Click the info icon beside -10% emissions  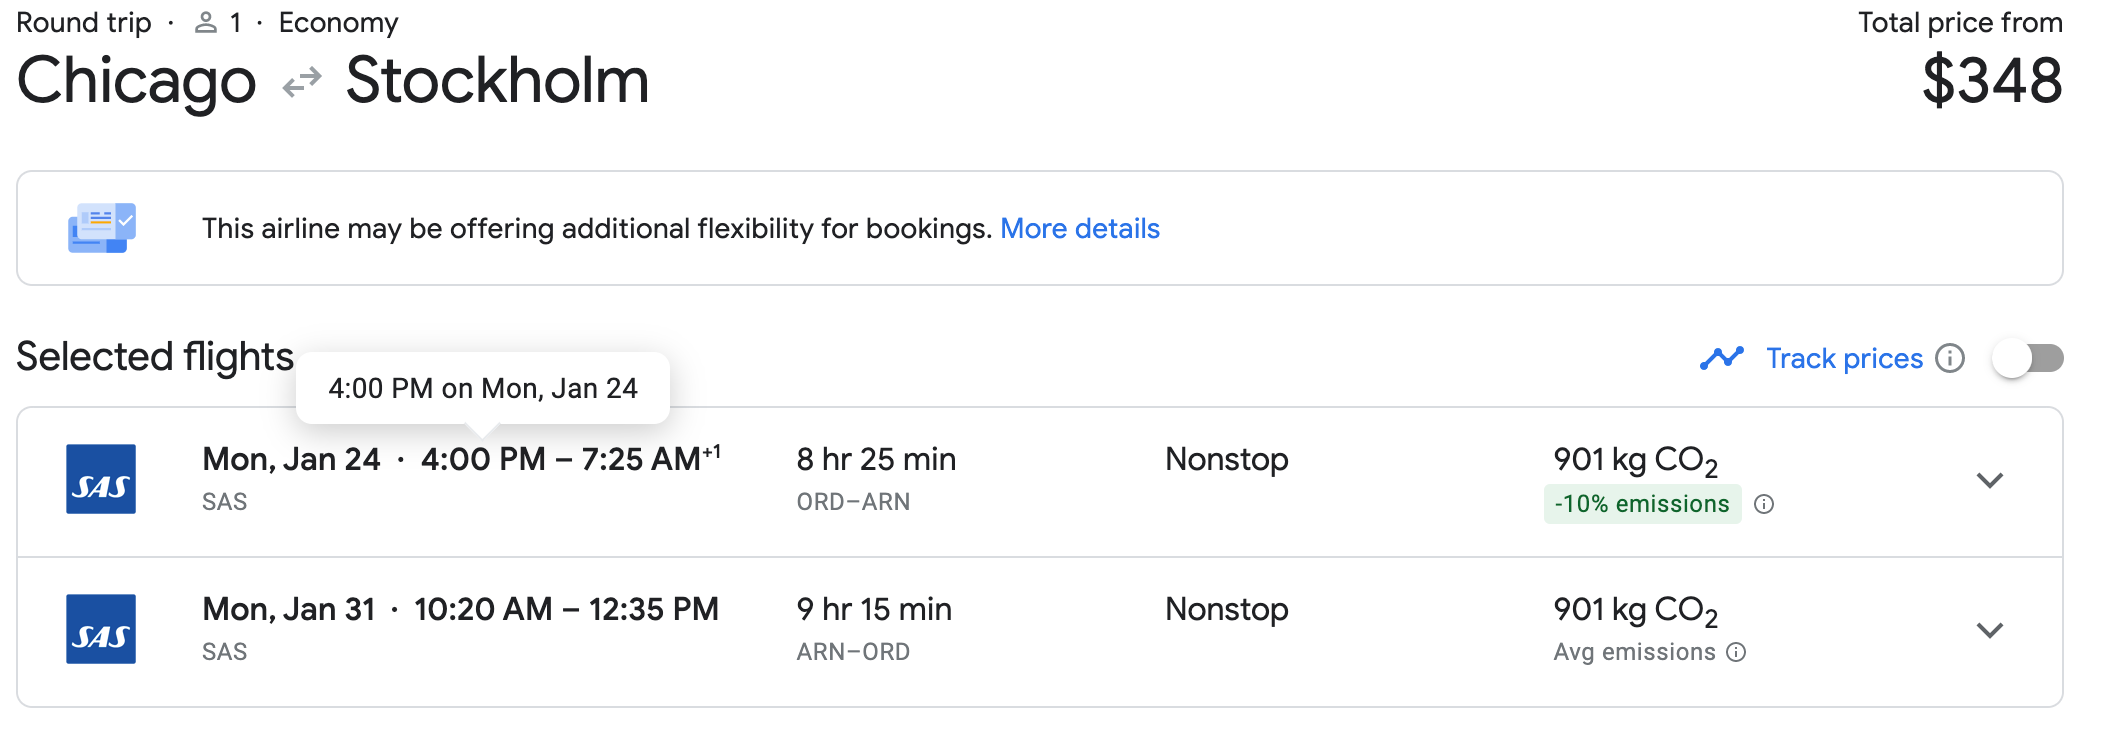tap(1764, 504)
